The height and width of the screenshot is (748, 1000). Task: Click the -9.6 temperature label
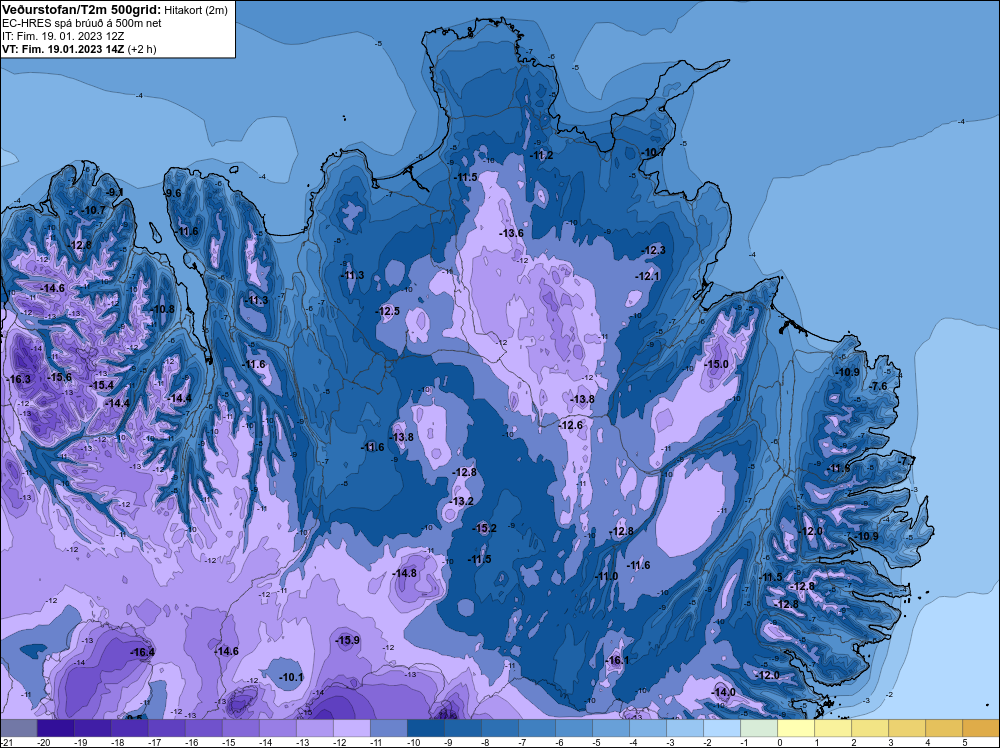(172, 193)
